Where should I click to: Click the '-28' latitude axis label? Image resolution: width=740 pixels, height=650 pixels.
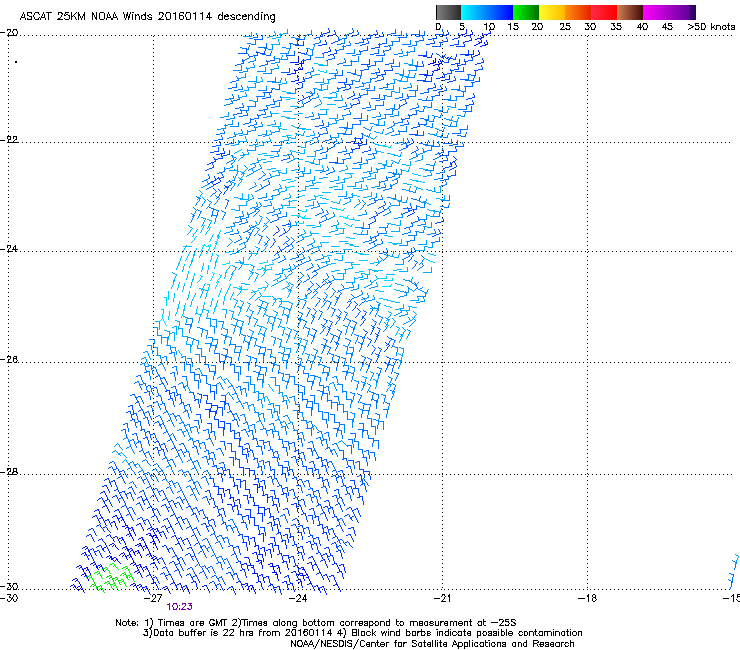point(9,472)
